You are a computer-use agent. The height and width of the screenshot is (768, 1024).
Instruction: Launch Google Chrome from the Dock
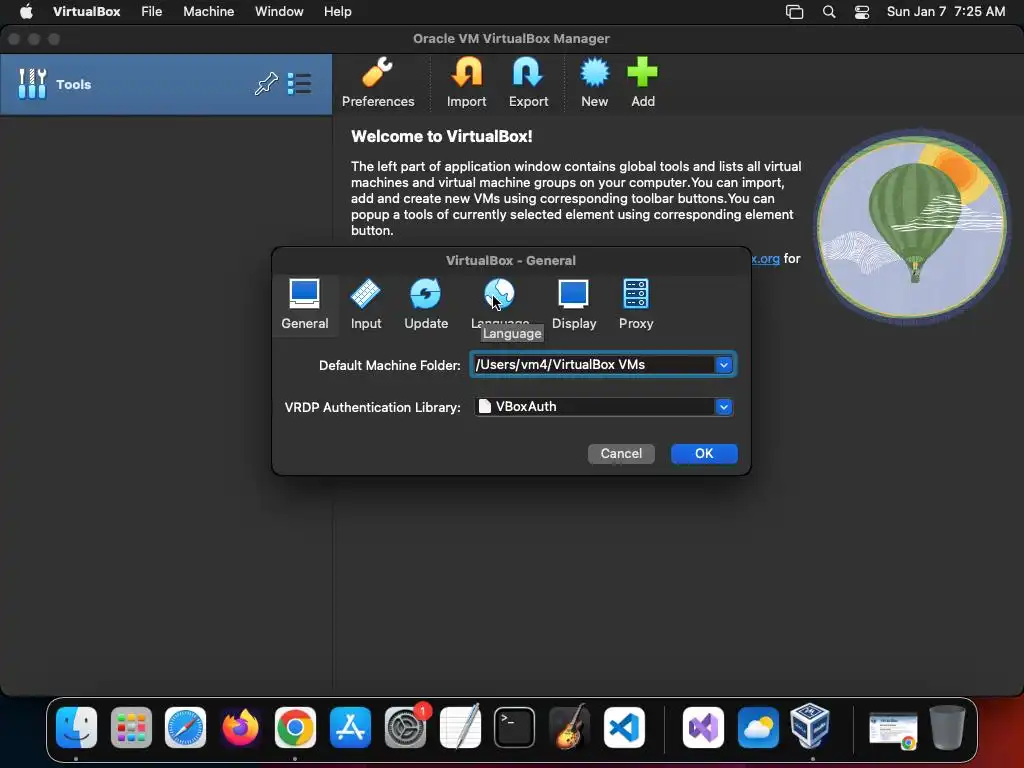pos(295,727)
